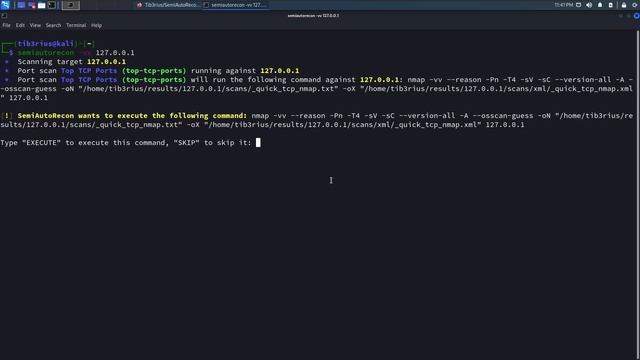Open the View menu
Screen dimensions: 640x360
(35, 25)
